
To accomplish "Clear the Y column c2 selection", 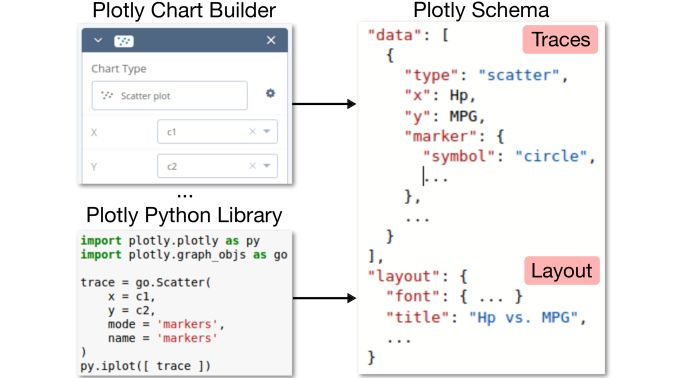I will pos(253,166).
